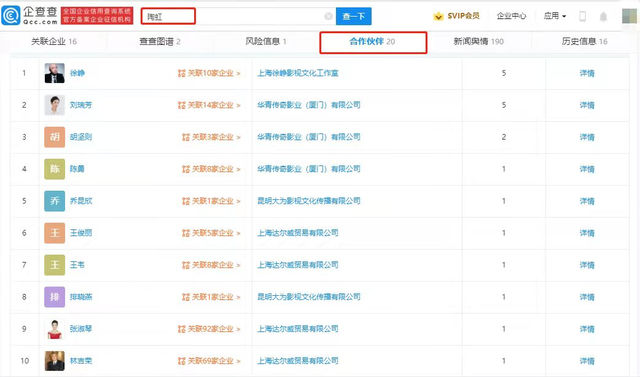Screen dimensions: 640x377
Task: Click the orange 王 avatar tile in row 6
Action: (x=55, y=233)
